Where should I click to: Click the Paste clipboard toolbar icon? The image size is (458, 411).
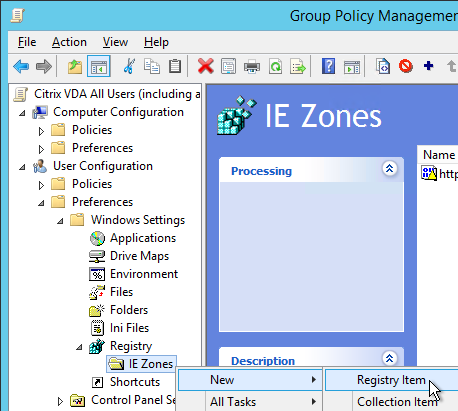click(175, 66)
